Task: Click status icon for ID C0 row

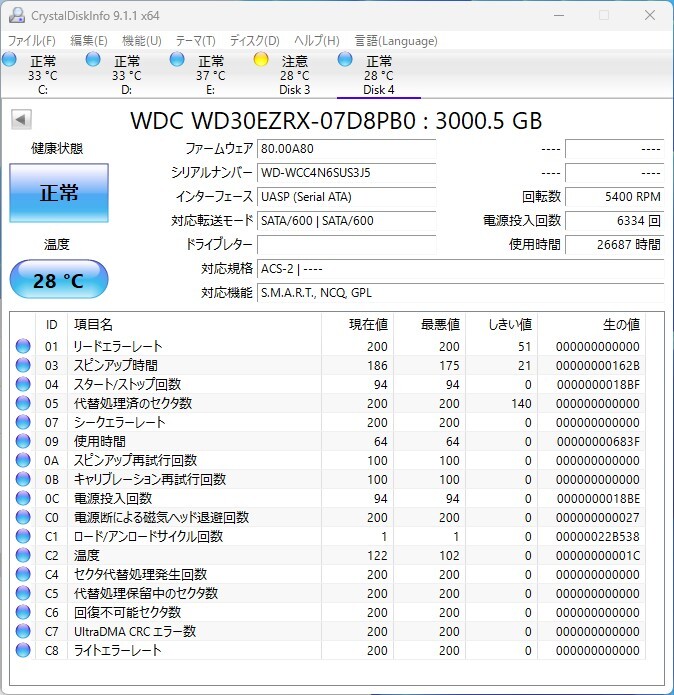Action: [23, 517]
